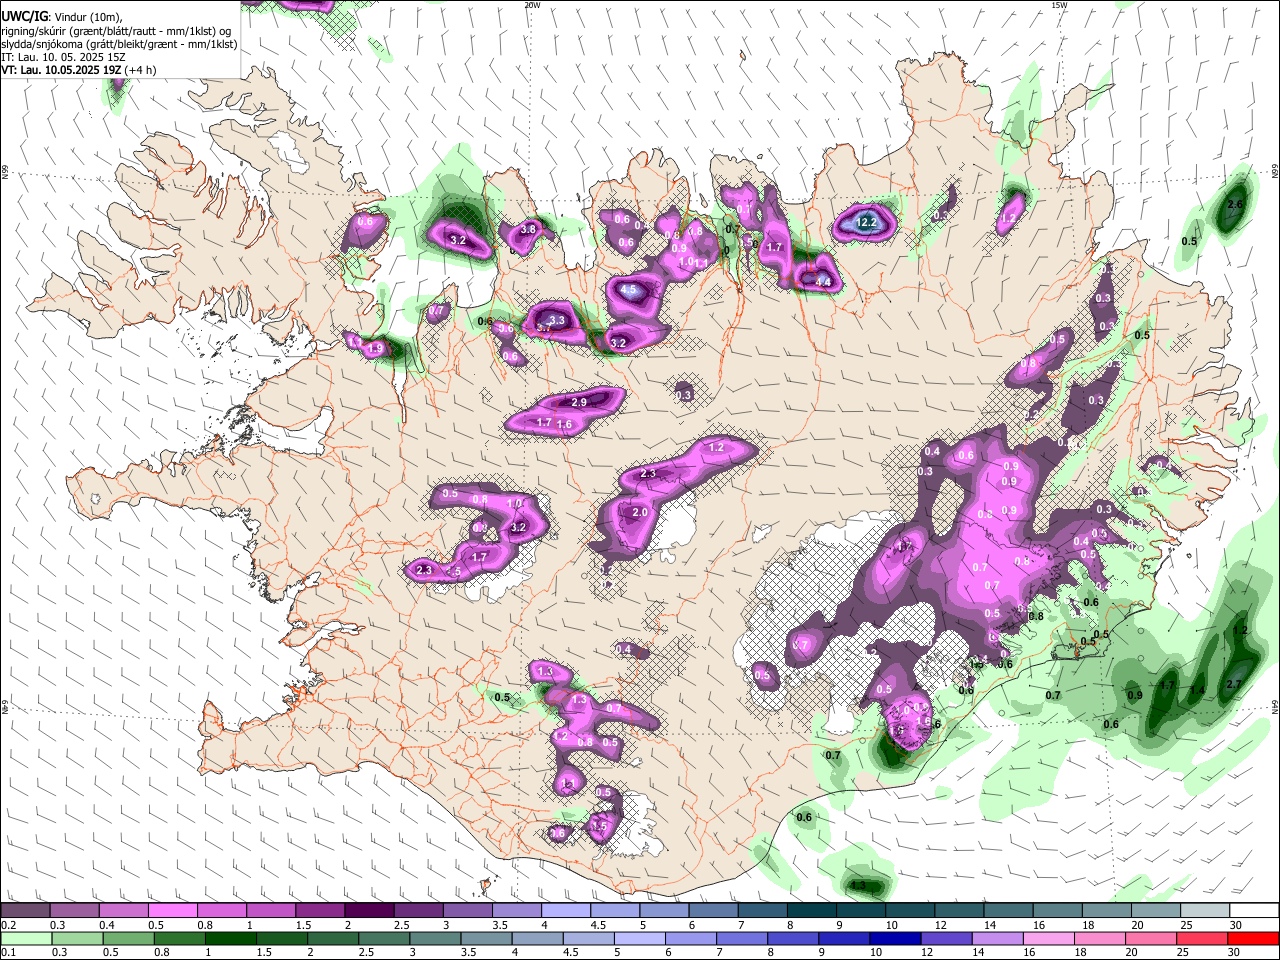Click the deep blue 10–12 rain legend swatch
The image size is (1280, 960).
pyautogui.click(x=895, y=939)
